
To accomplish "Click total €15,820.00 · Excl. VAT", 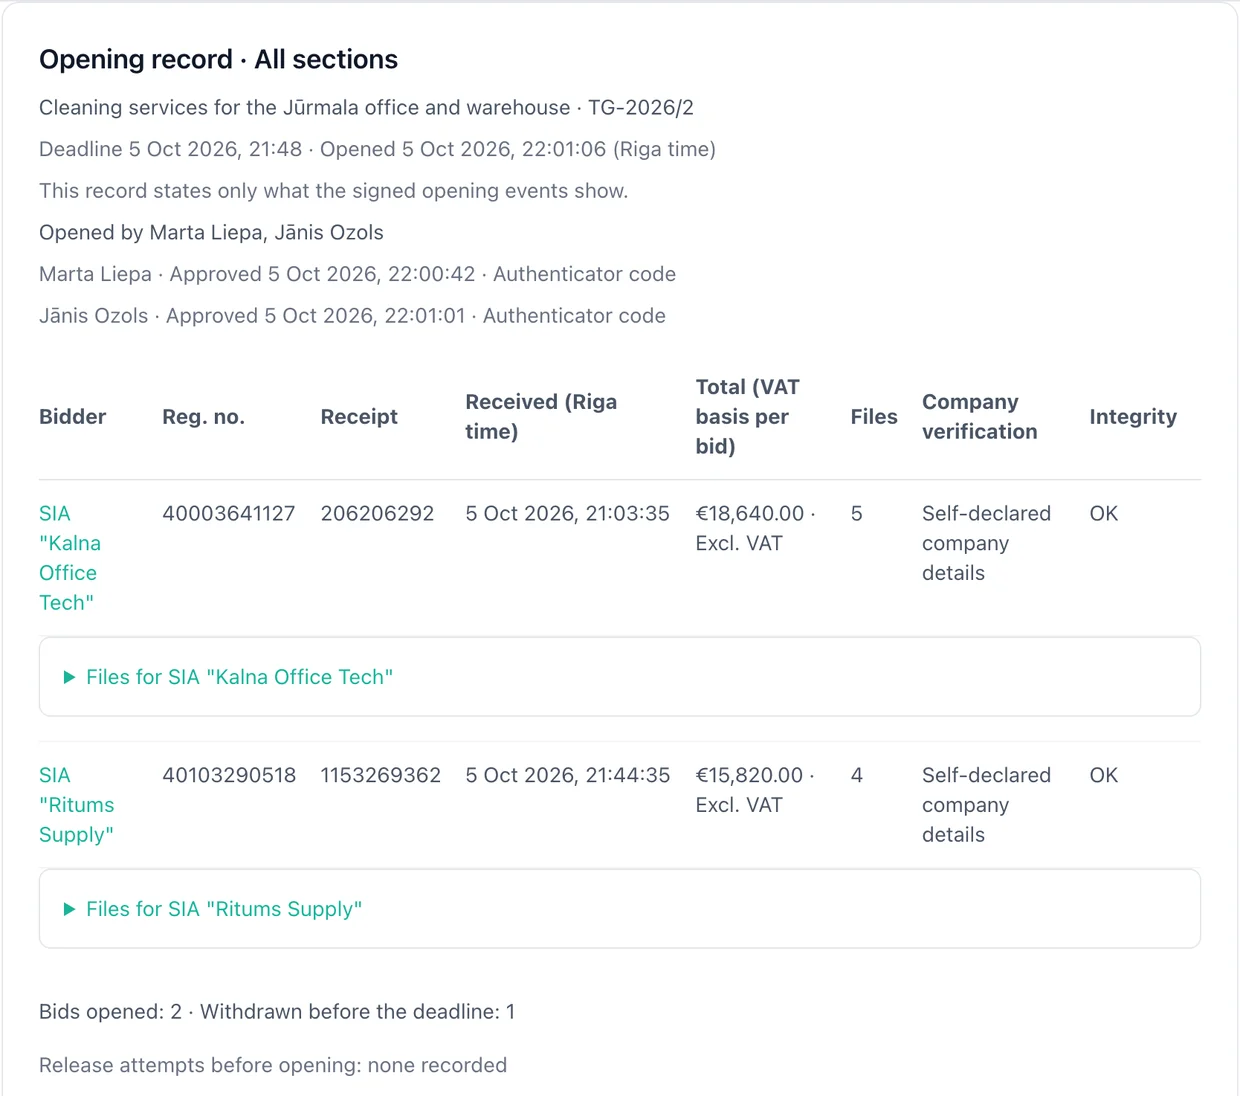I will [x=755, y=790].
